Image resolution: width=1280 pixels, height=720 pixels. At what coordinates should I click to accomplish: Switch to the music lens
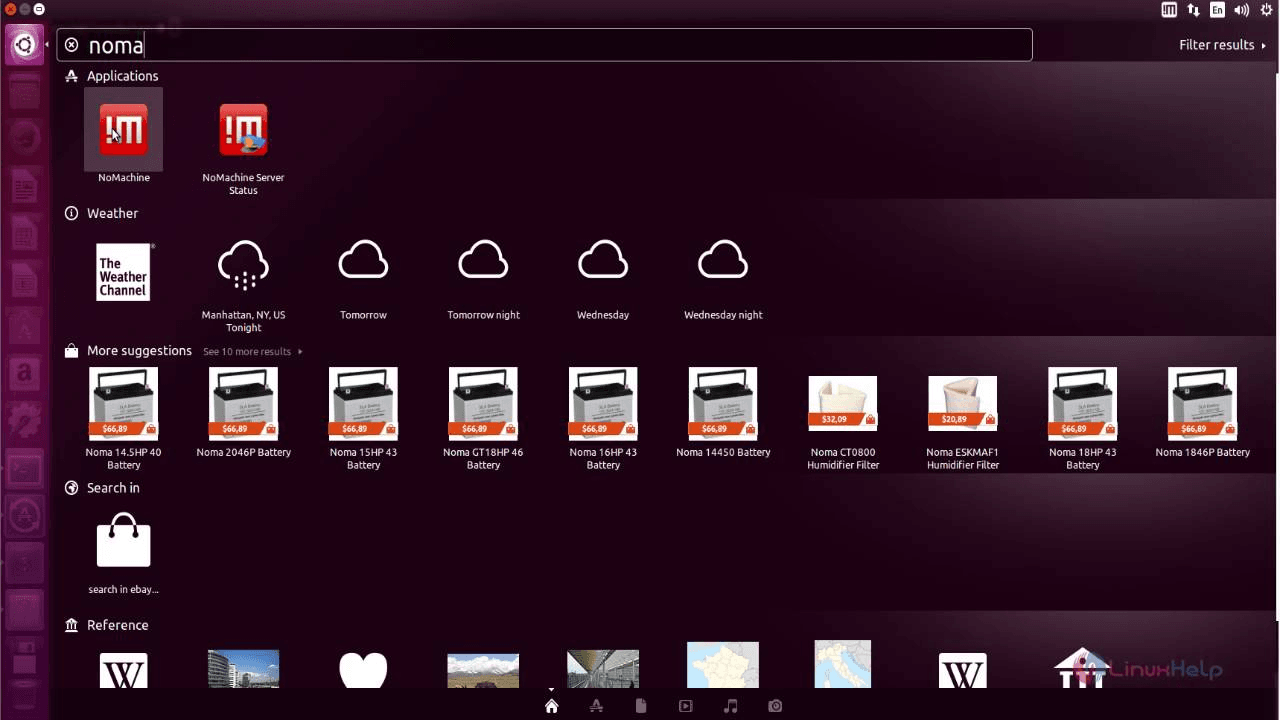point(731,706)
